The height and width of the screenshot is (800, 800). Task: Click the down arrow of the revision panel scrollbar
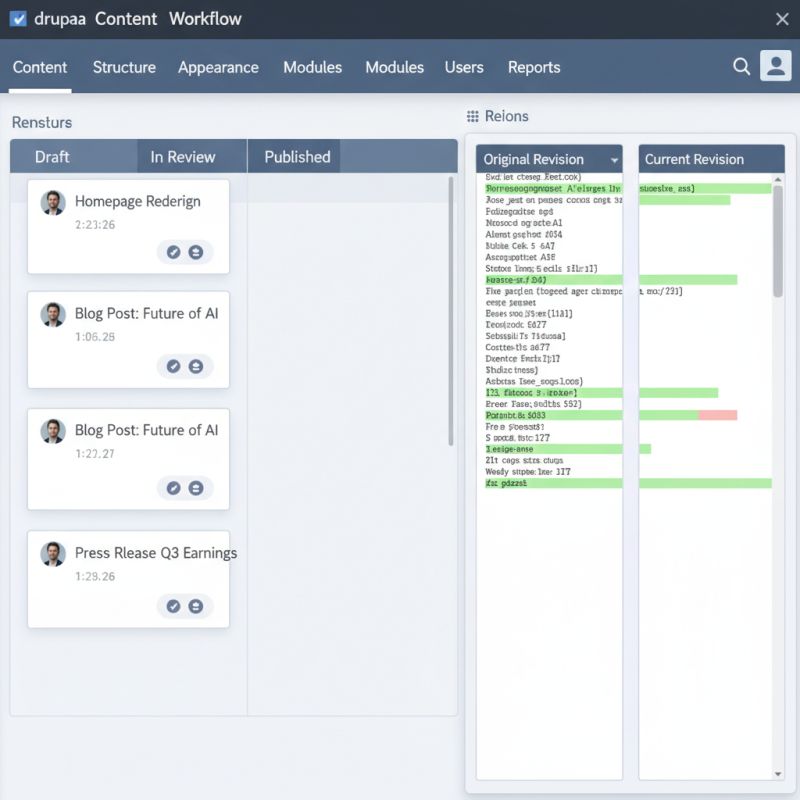click(778, 774)
